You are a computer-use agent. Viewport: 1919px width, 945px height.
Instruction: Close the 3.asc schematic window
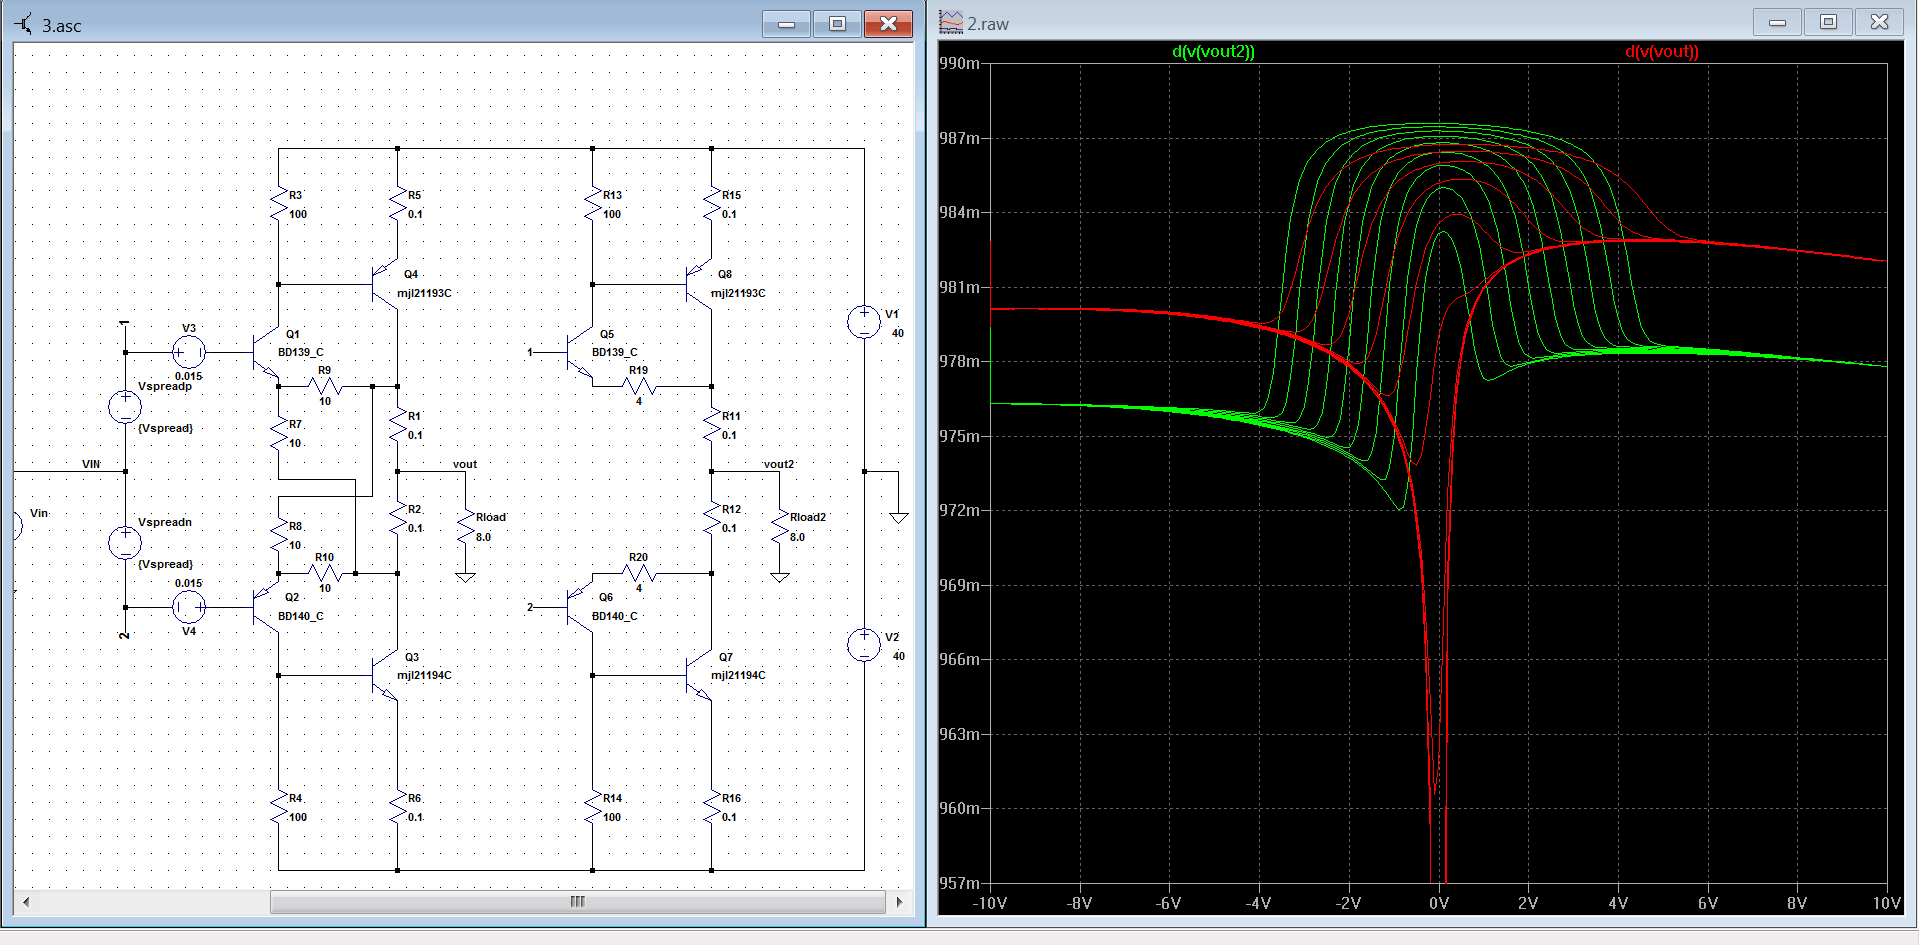point(888,24)
